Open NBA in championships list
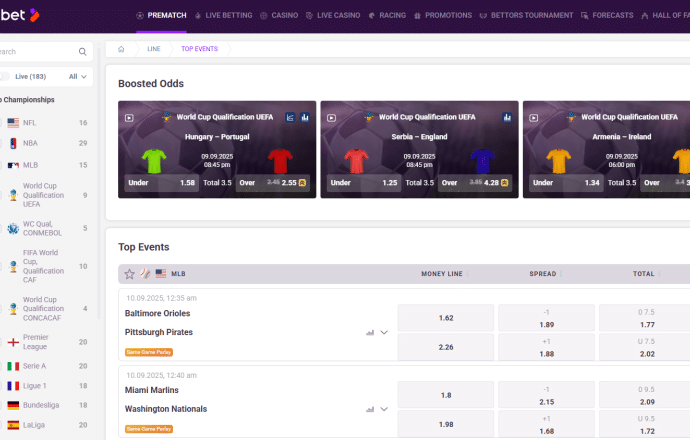 pos(30,143)
